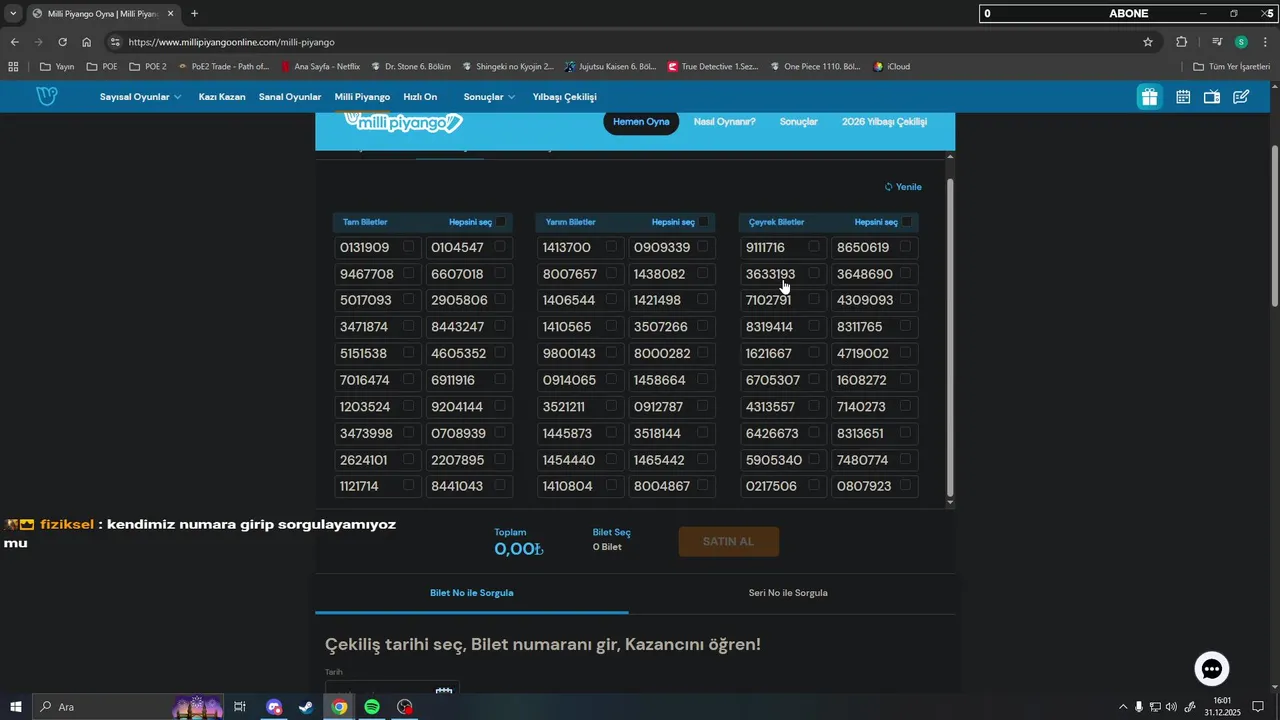Click the SATIN AL button
Screen dimensions: 1280x720
(x=729, y=541)
